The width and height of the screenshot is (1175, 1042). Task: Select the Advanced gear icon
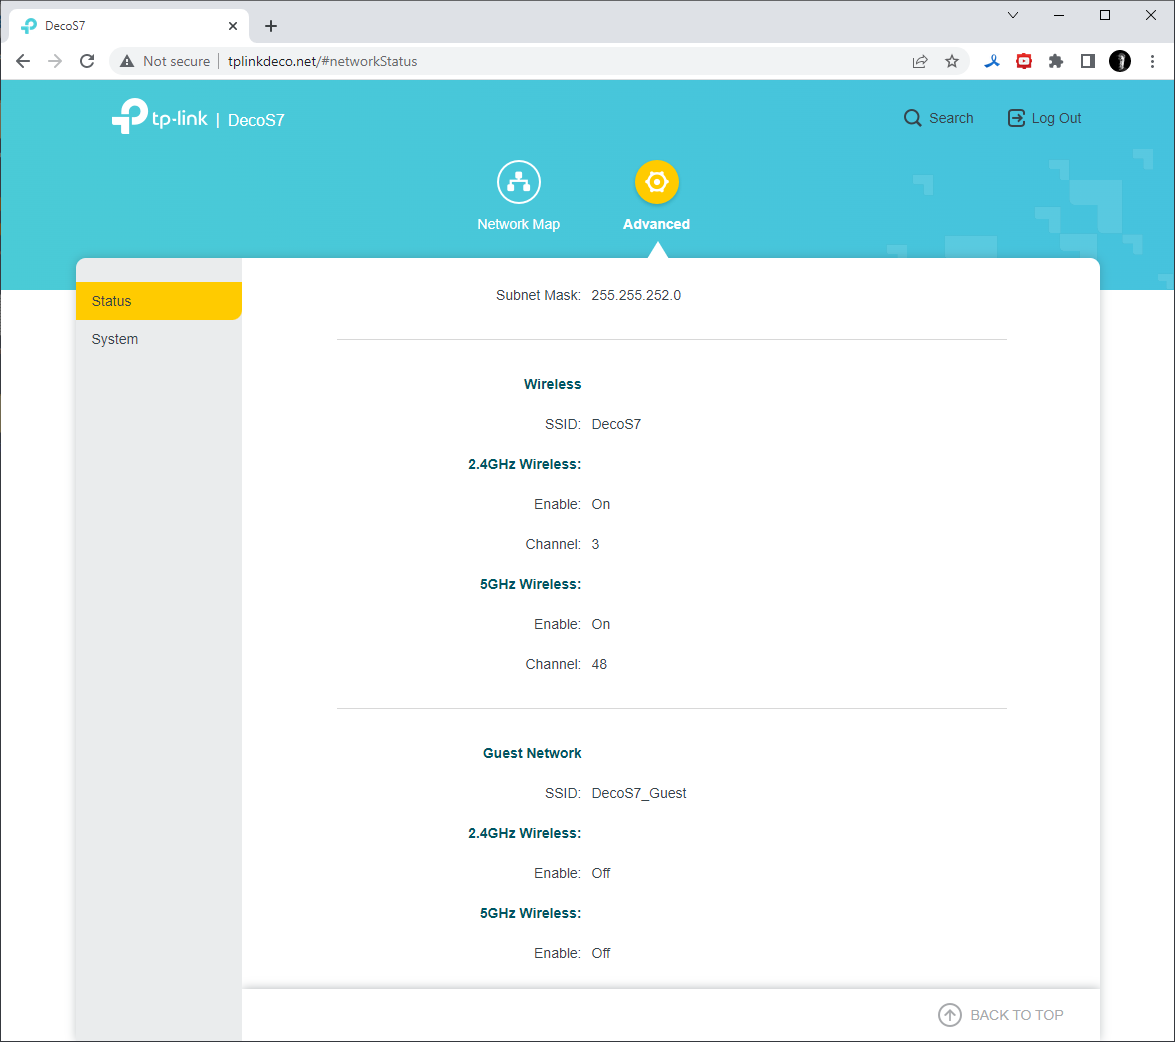click(x=656, y=182)
